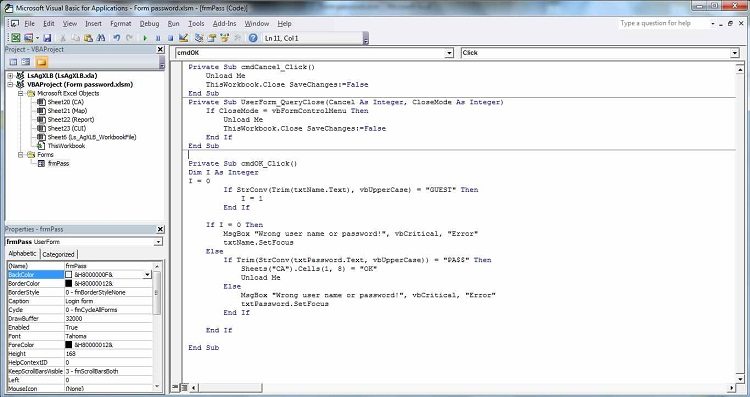Image resolution: width=750 pixels, height=397 pixels.
Task: Click the code window vertical scrollbar down arrow
Action: [739, 379]
